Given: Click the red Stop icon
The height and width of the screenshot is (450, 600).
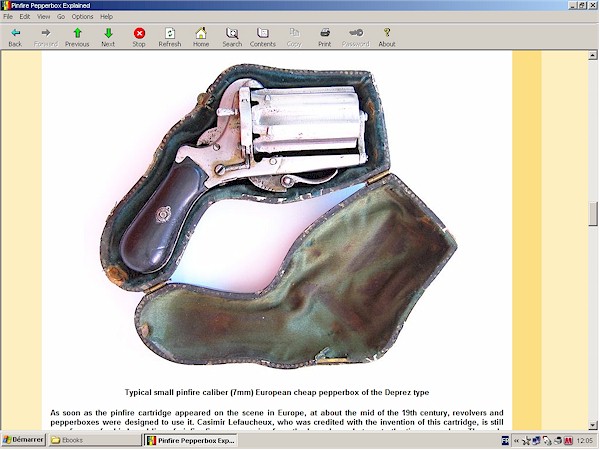Looking at the screenshot, I should pyautogui.click(x=139, y=33).
